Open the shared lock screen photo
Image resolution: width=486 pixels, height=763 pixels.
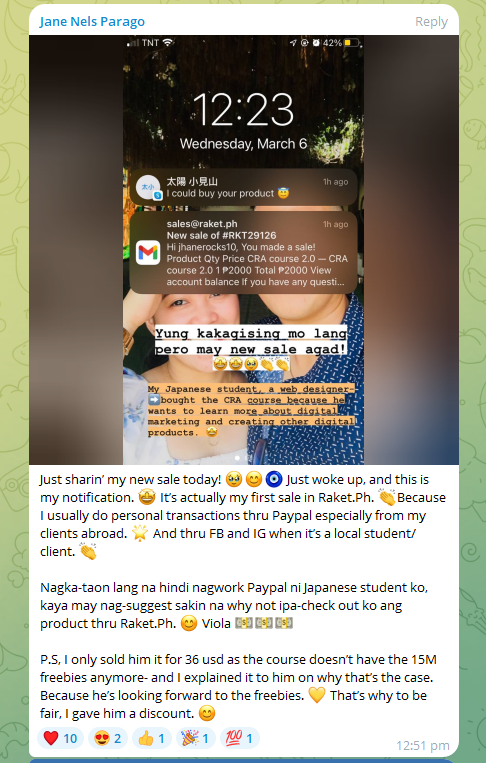tap(244, 250)
